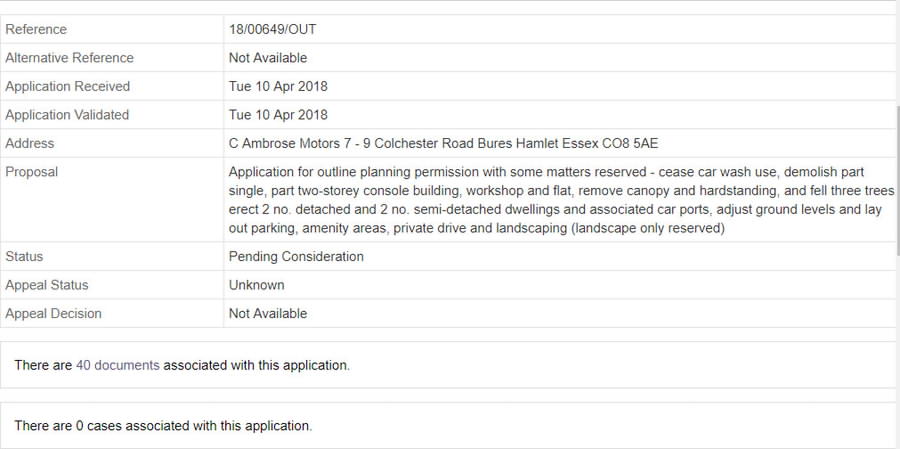Click the reference number 18/00649/OUT
The image size is (900, 449).
[273, 29]
